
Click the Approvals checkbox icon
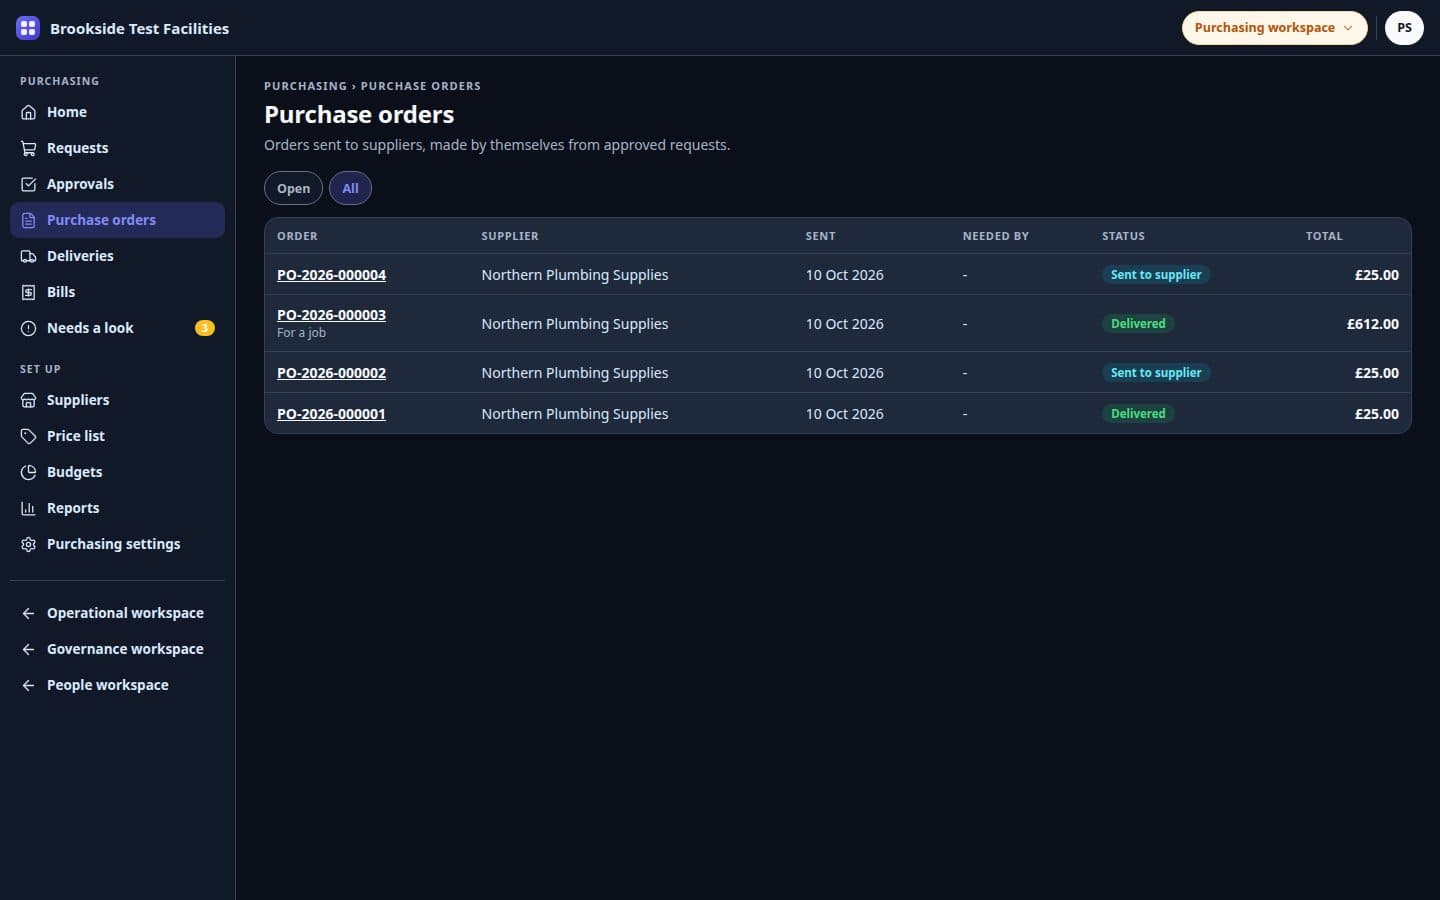point(29,184)
